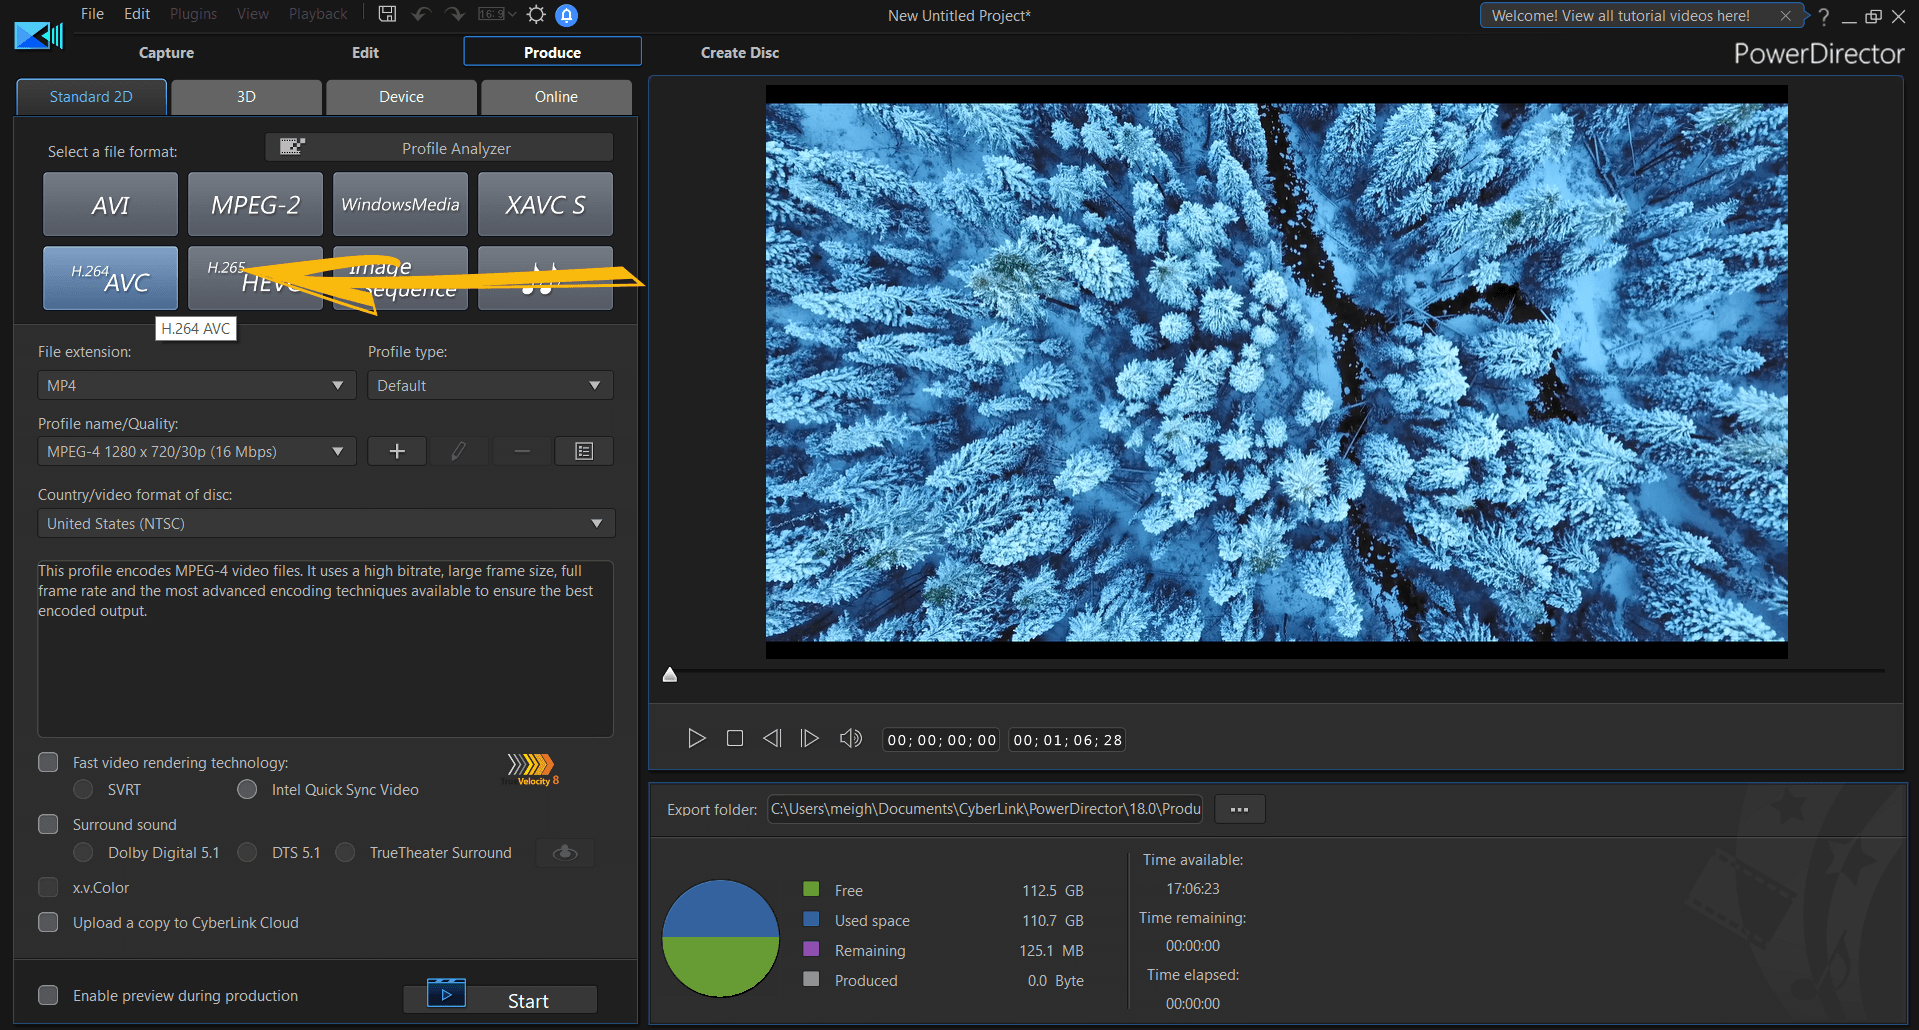Play the preview video
The image size is (1919, 1030).
click(696, 738)
